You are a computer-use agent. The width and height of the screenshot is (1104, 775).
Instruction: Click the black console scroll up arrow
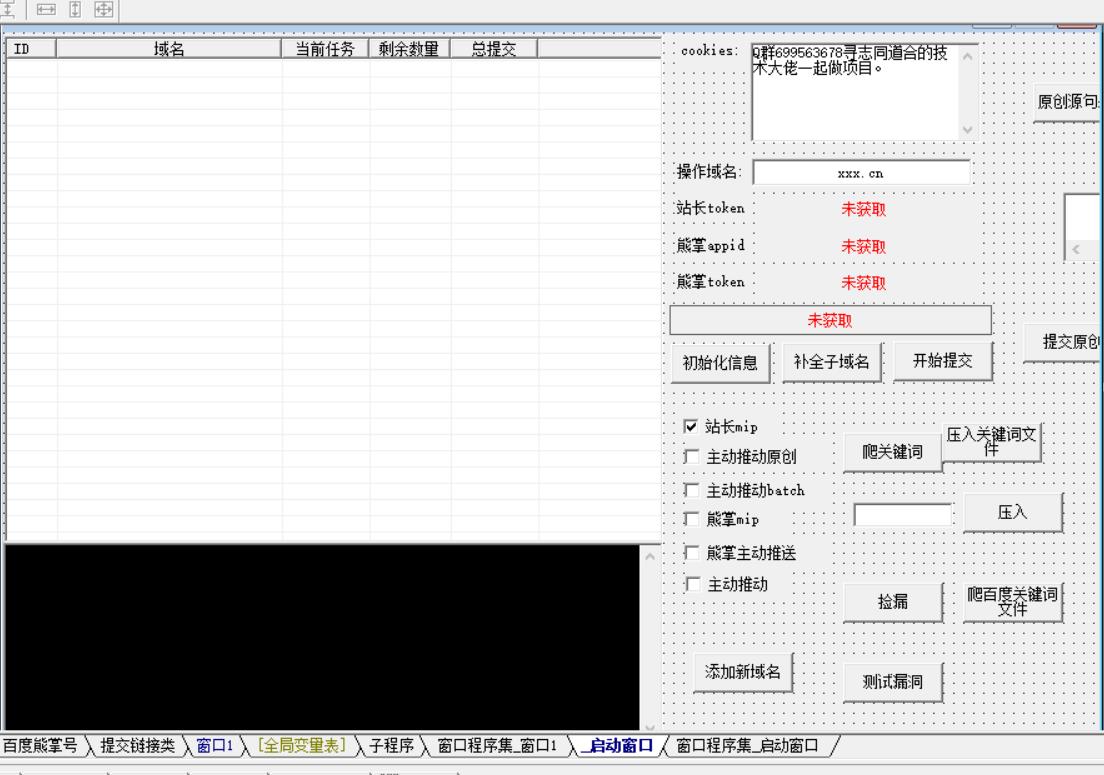point(650,556)
